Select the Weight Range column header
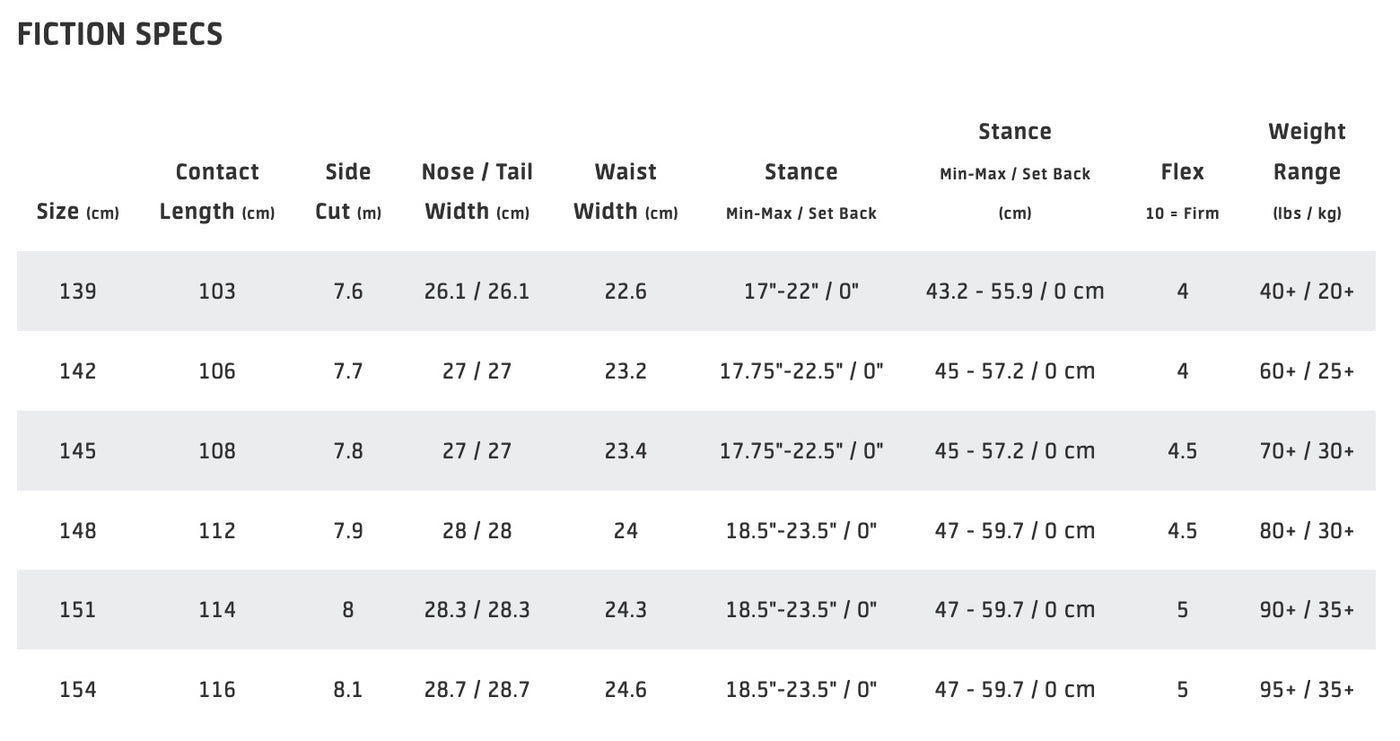Screen dimensions: 1400x741 point(1307,171)
